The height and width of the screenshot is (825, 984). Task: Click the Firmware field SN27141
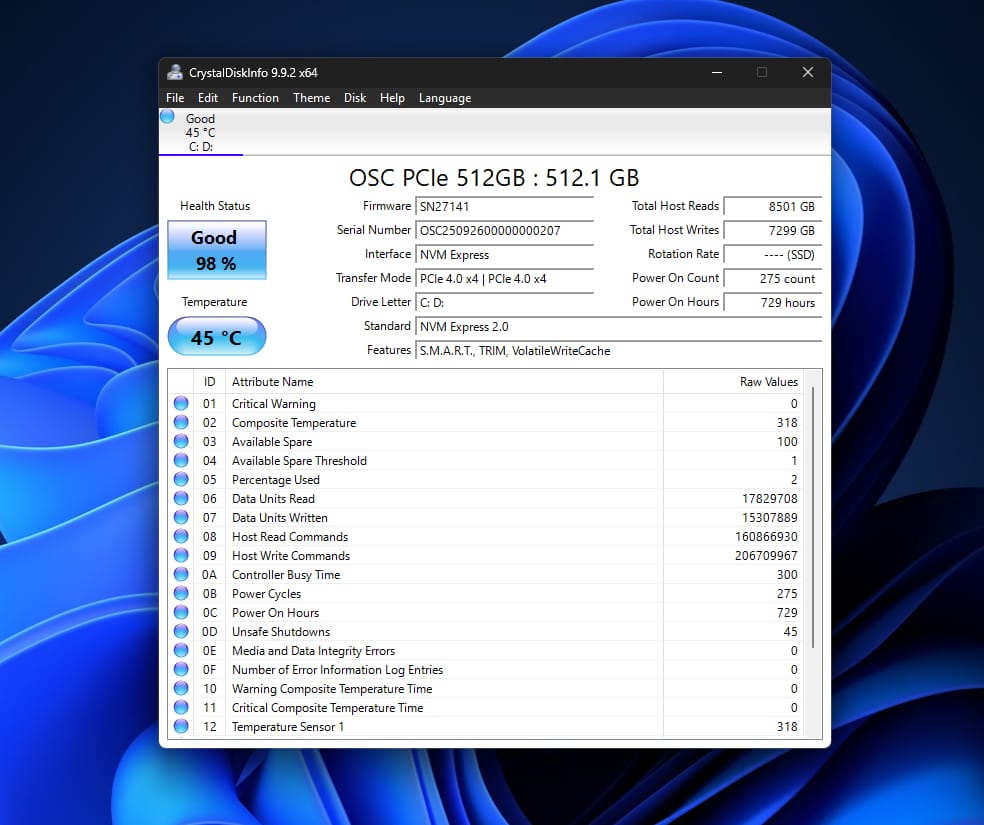pyautogui.click(x=505, y=206)
